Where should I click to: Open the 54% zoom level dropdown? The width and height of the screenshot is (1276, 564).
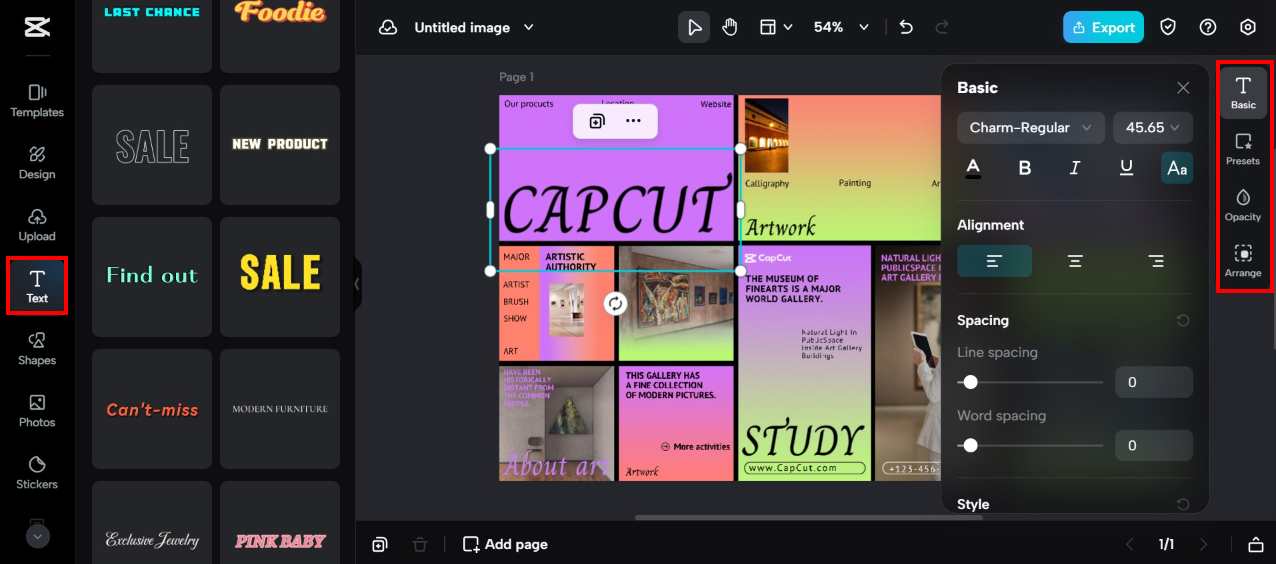point(841,28)
